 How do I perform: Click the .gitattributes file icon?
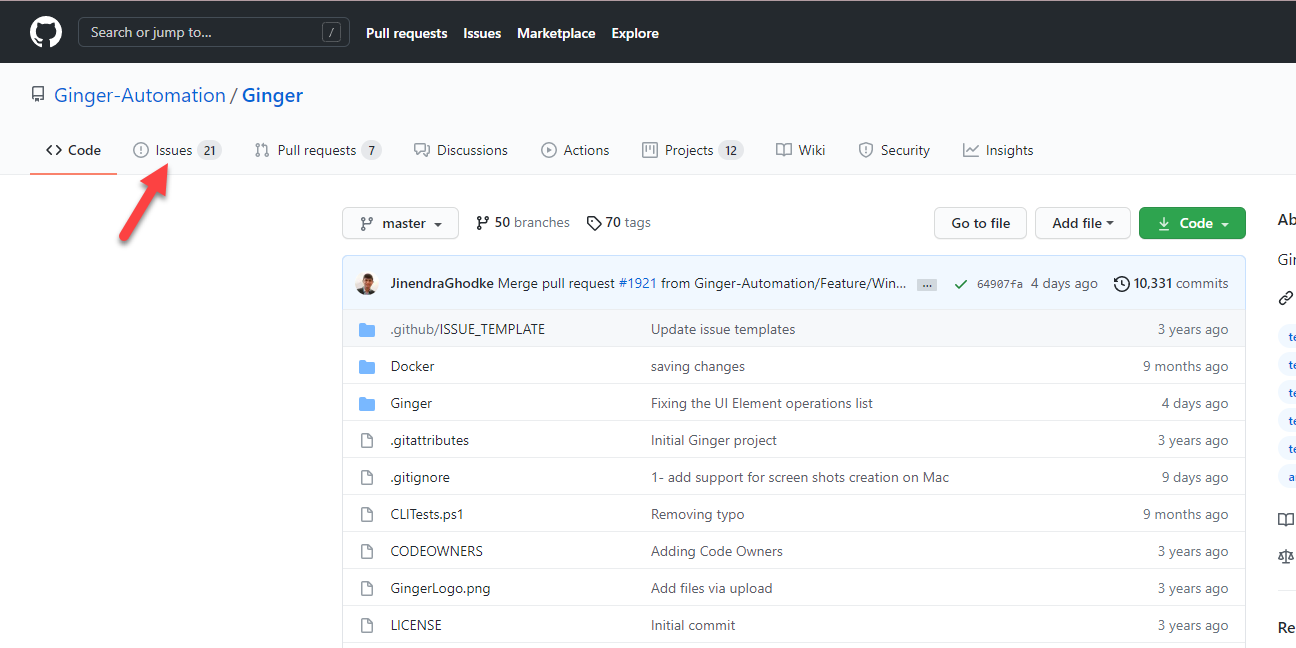point(367,440)
